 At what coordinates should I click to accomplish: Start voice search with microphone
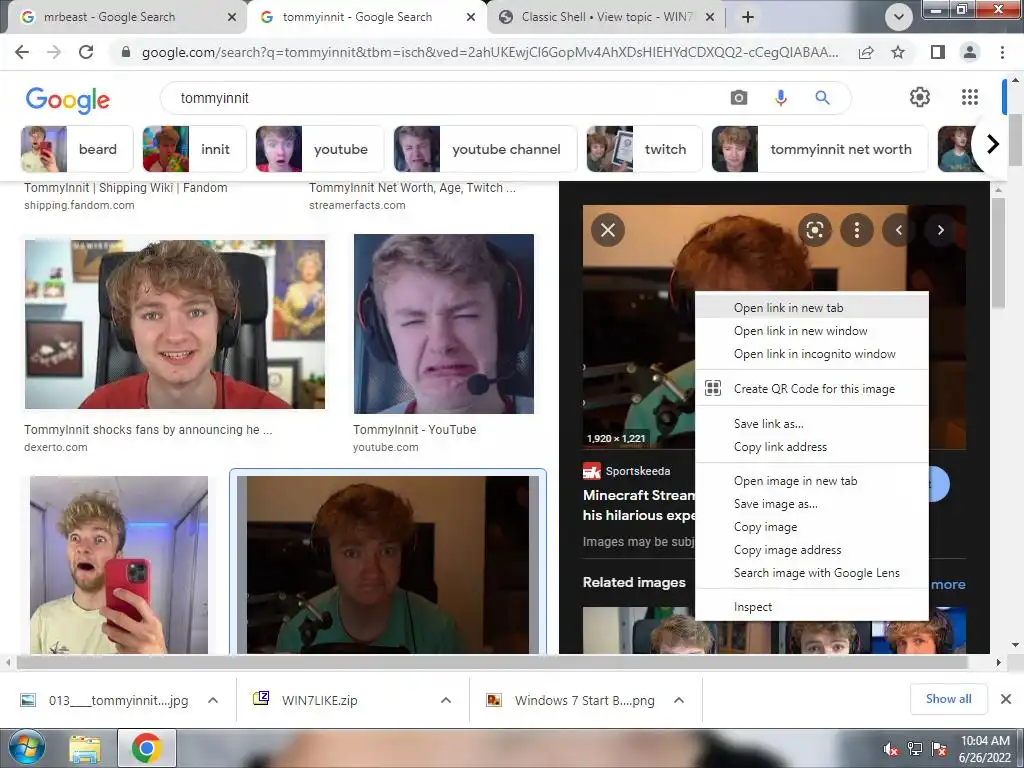click(x=780, y=98)
